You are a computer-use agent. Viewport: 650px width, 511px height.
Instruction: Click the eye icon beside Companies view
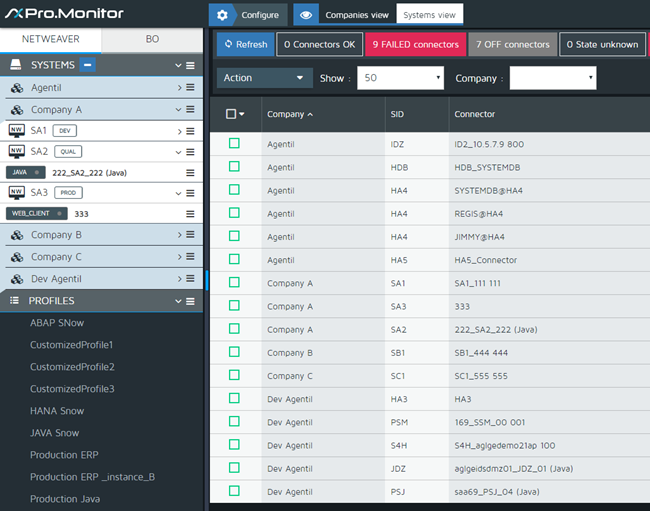pyautogui.click(x=308, y=15)
